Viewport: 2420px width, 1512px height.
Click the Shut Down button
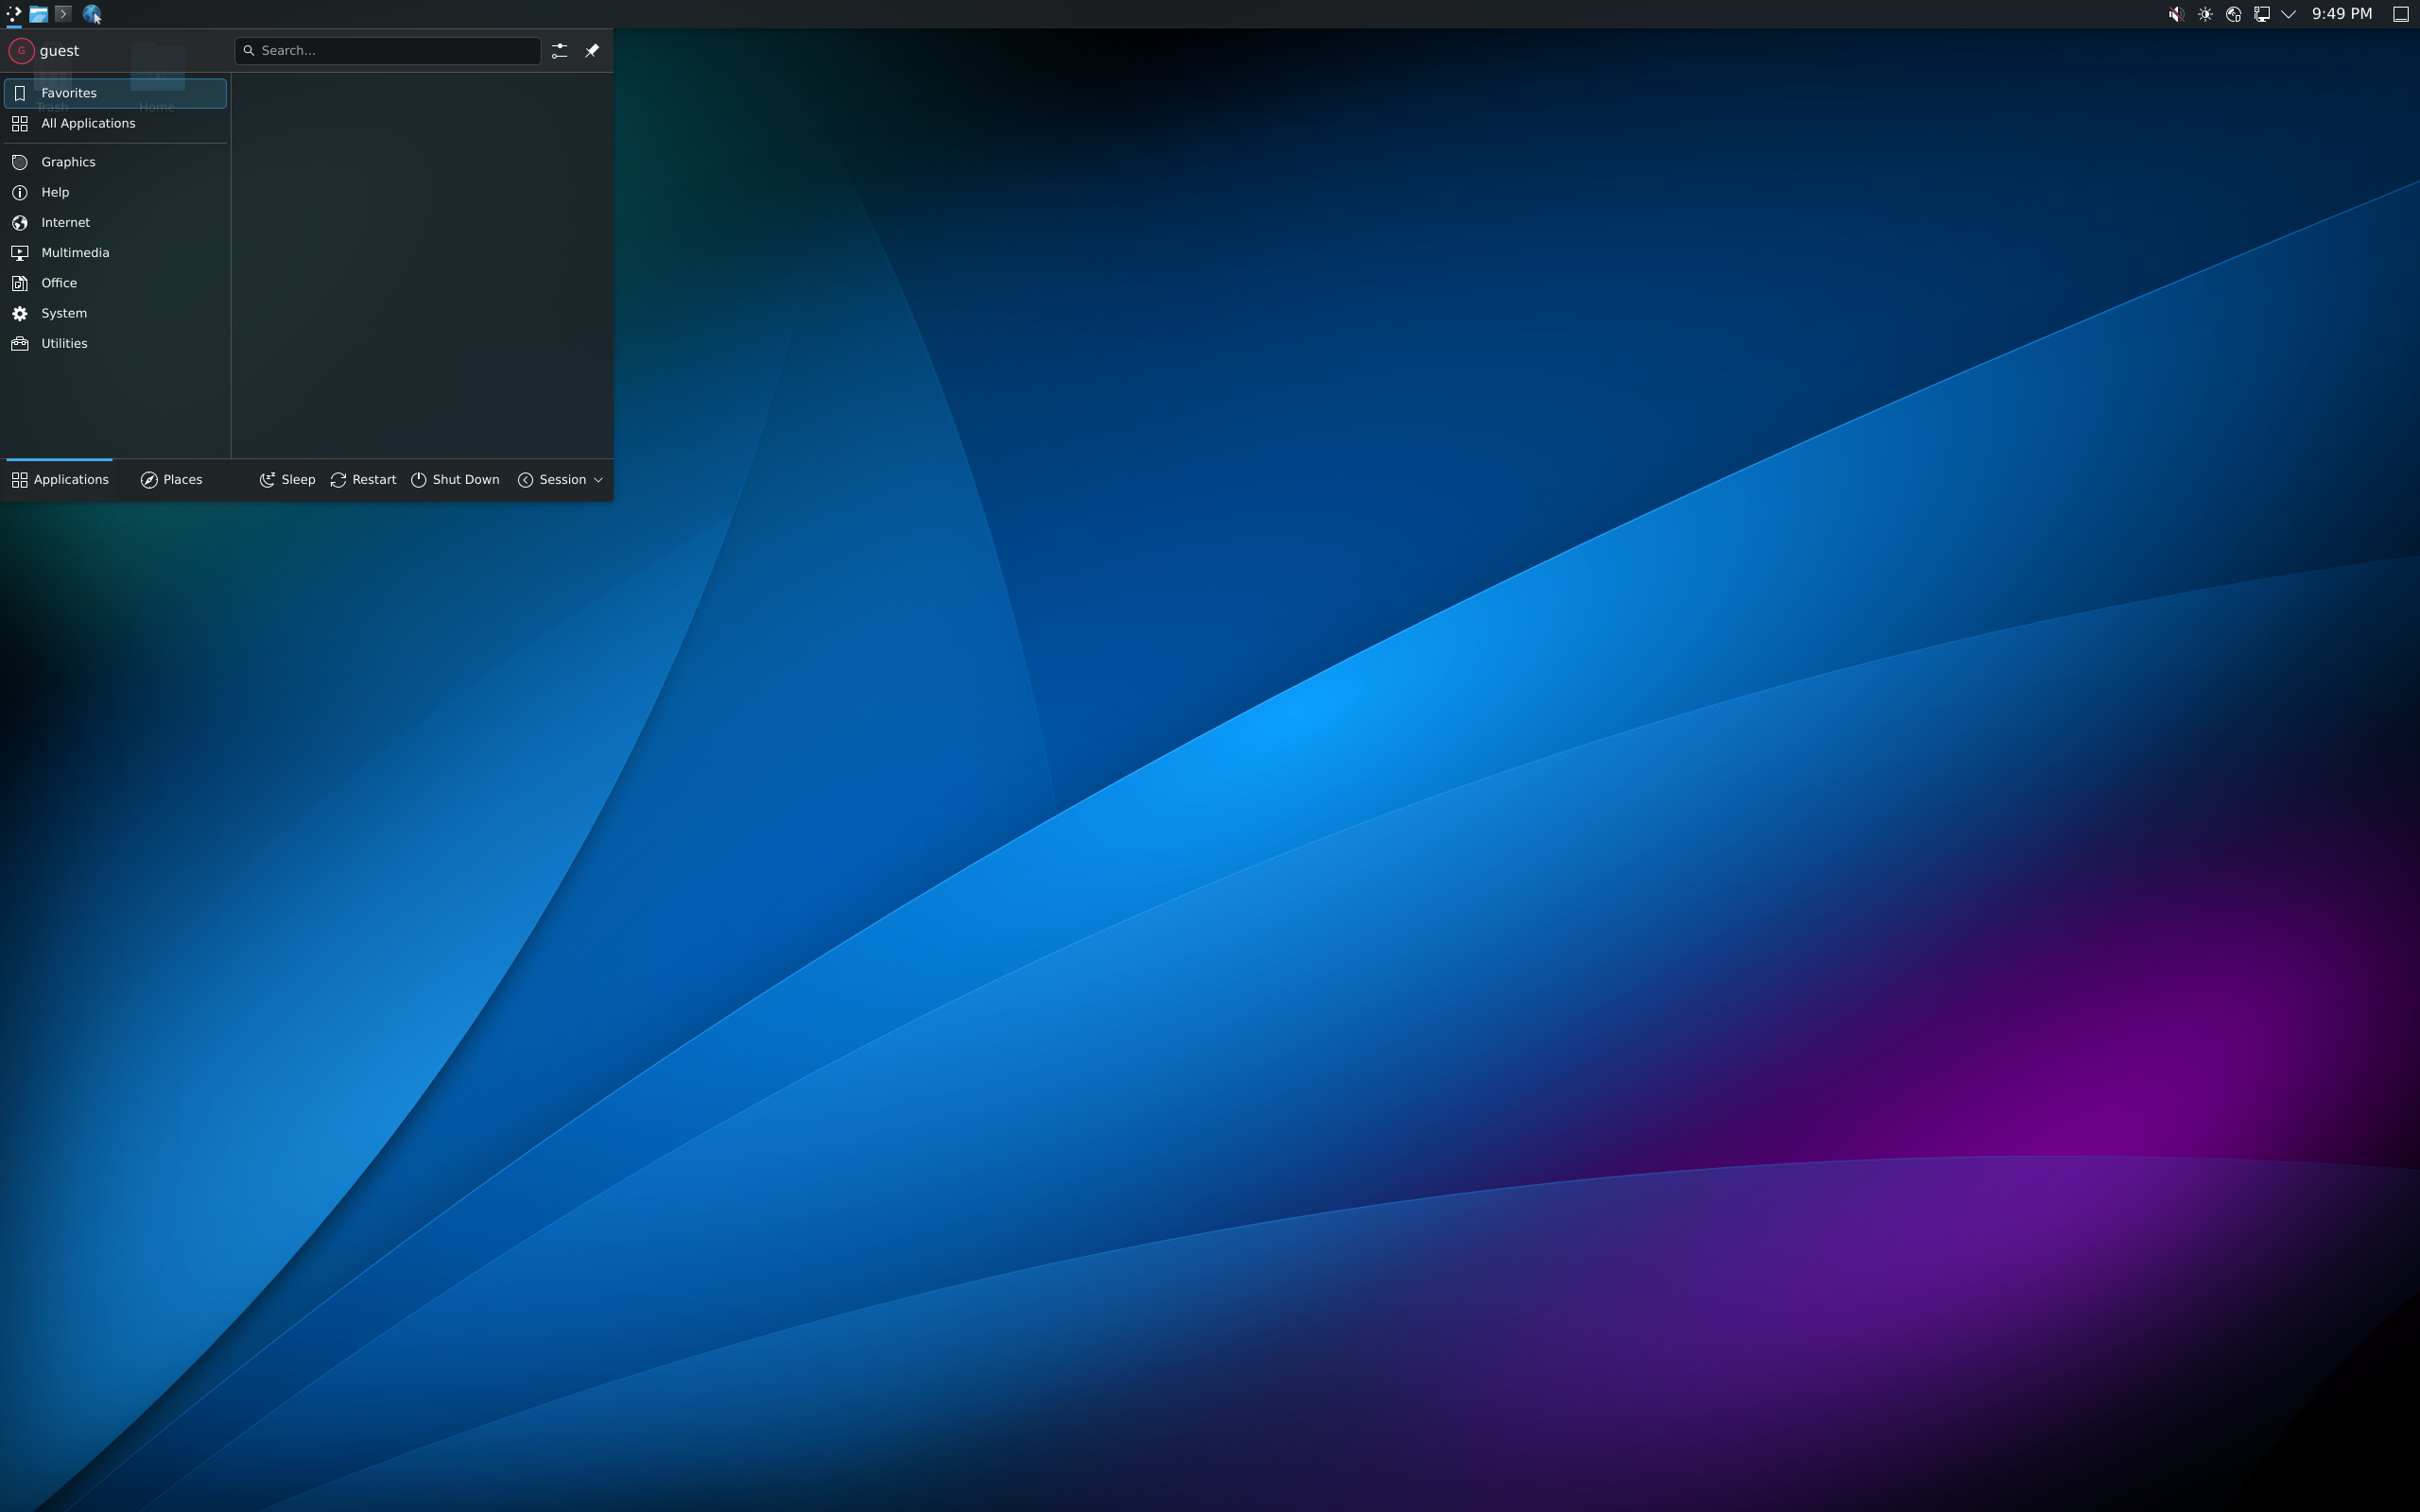[455, 480]
